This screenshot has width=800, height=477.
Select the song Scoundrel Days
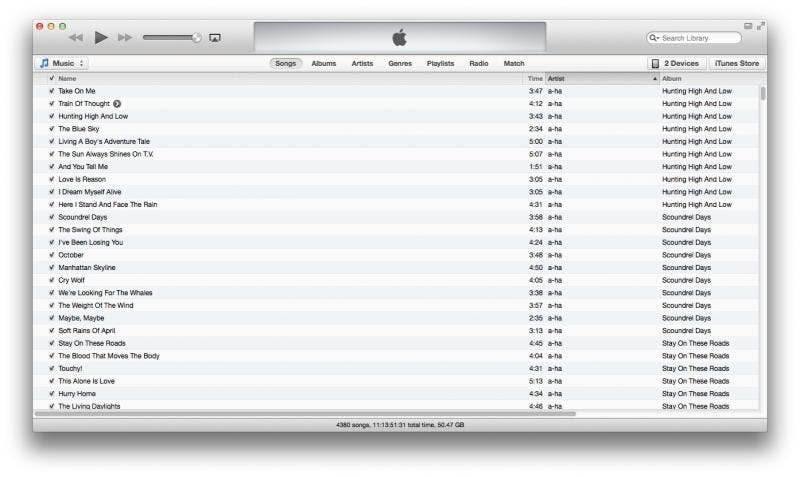83,217
